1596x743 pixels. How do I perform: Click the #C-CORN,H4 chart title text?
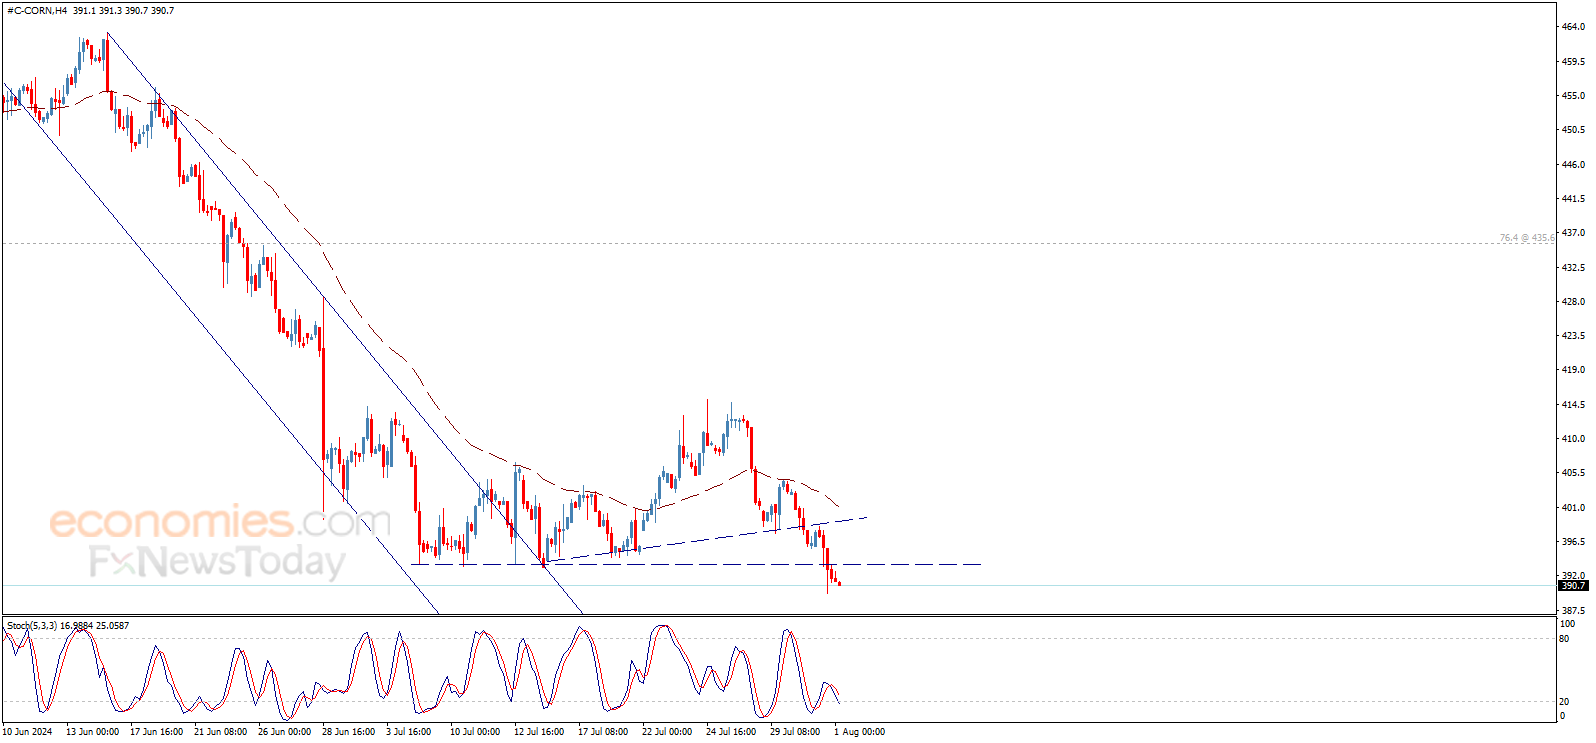point(37,11)
